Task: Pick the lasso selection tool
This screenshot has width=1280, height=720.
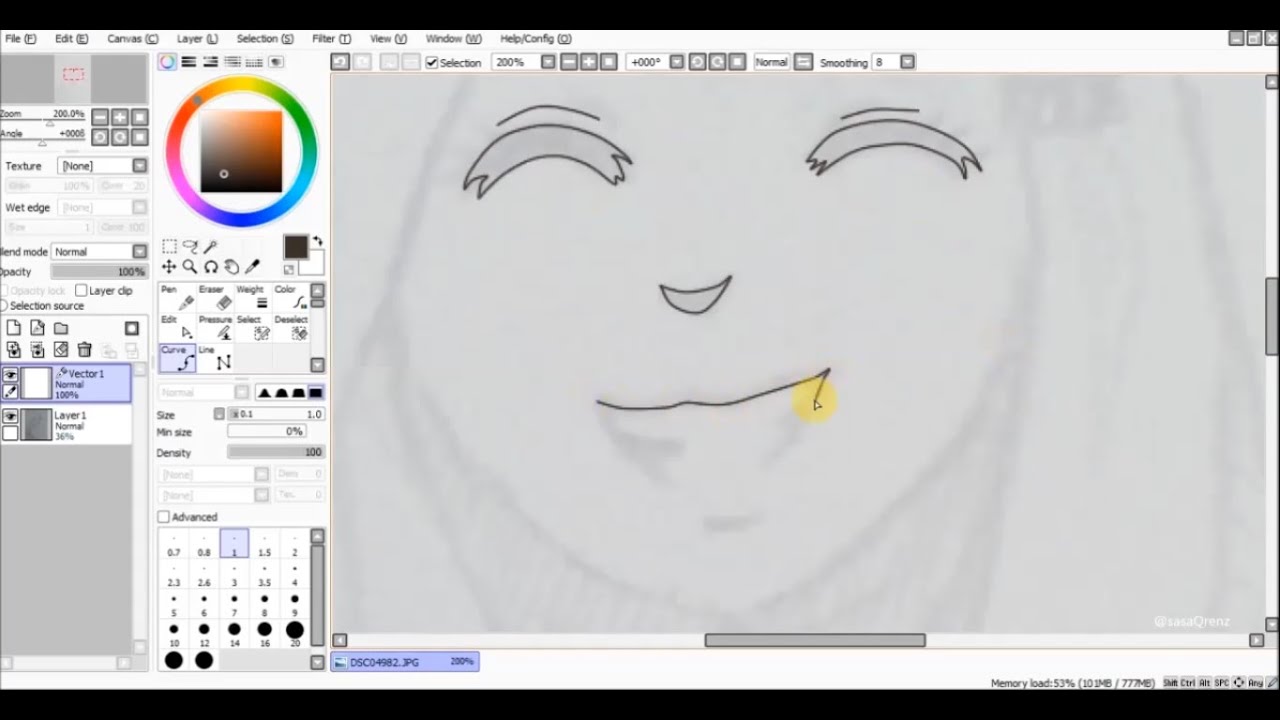Action: click(190, 246)
